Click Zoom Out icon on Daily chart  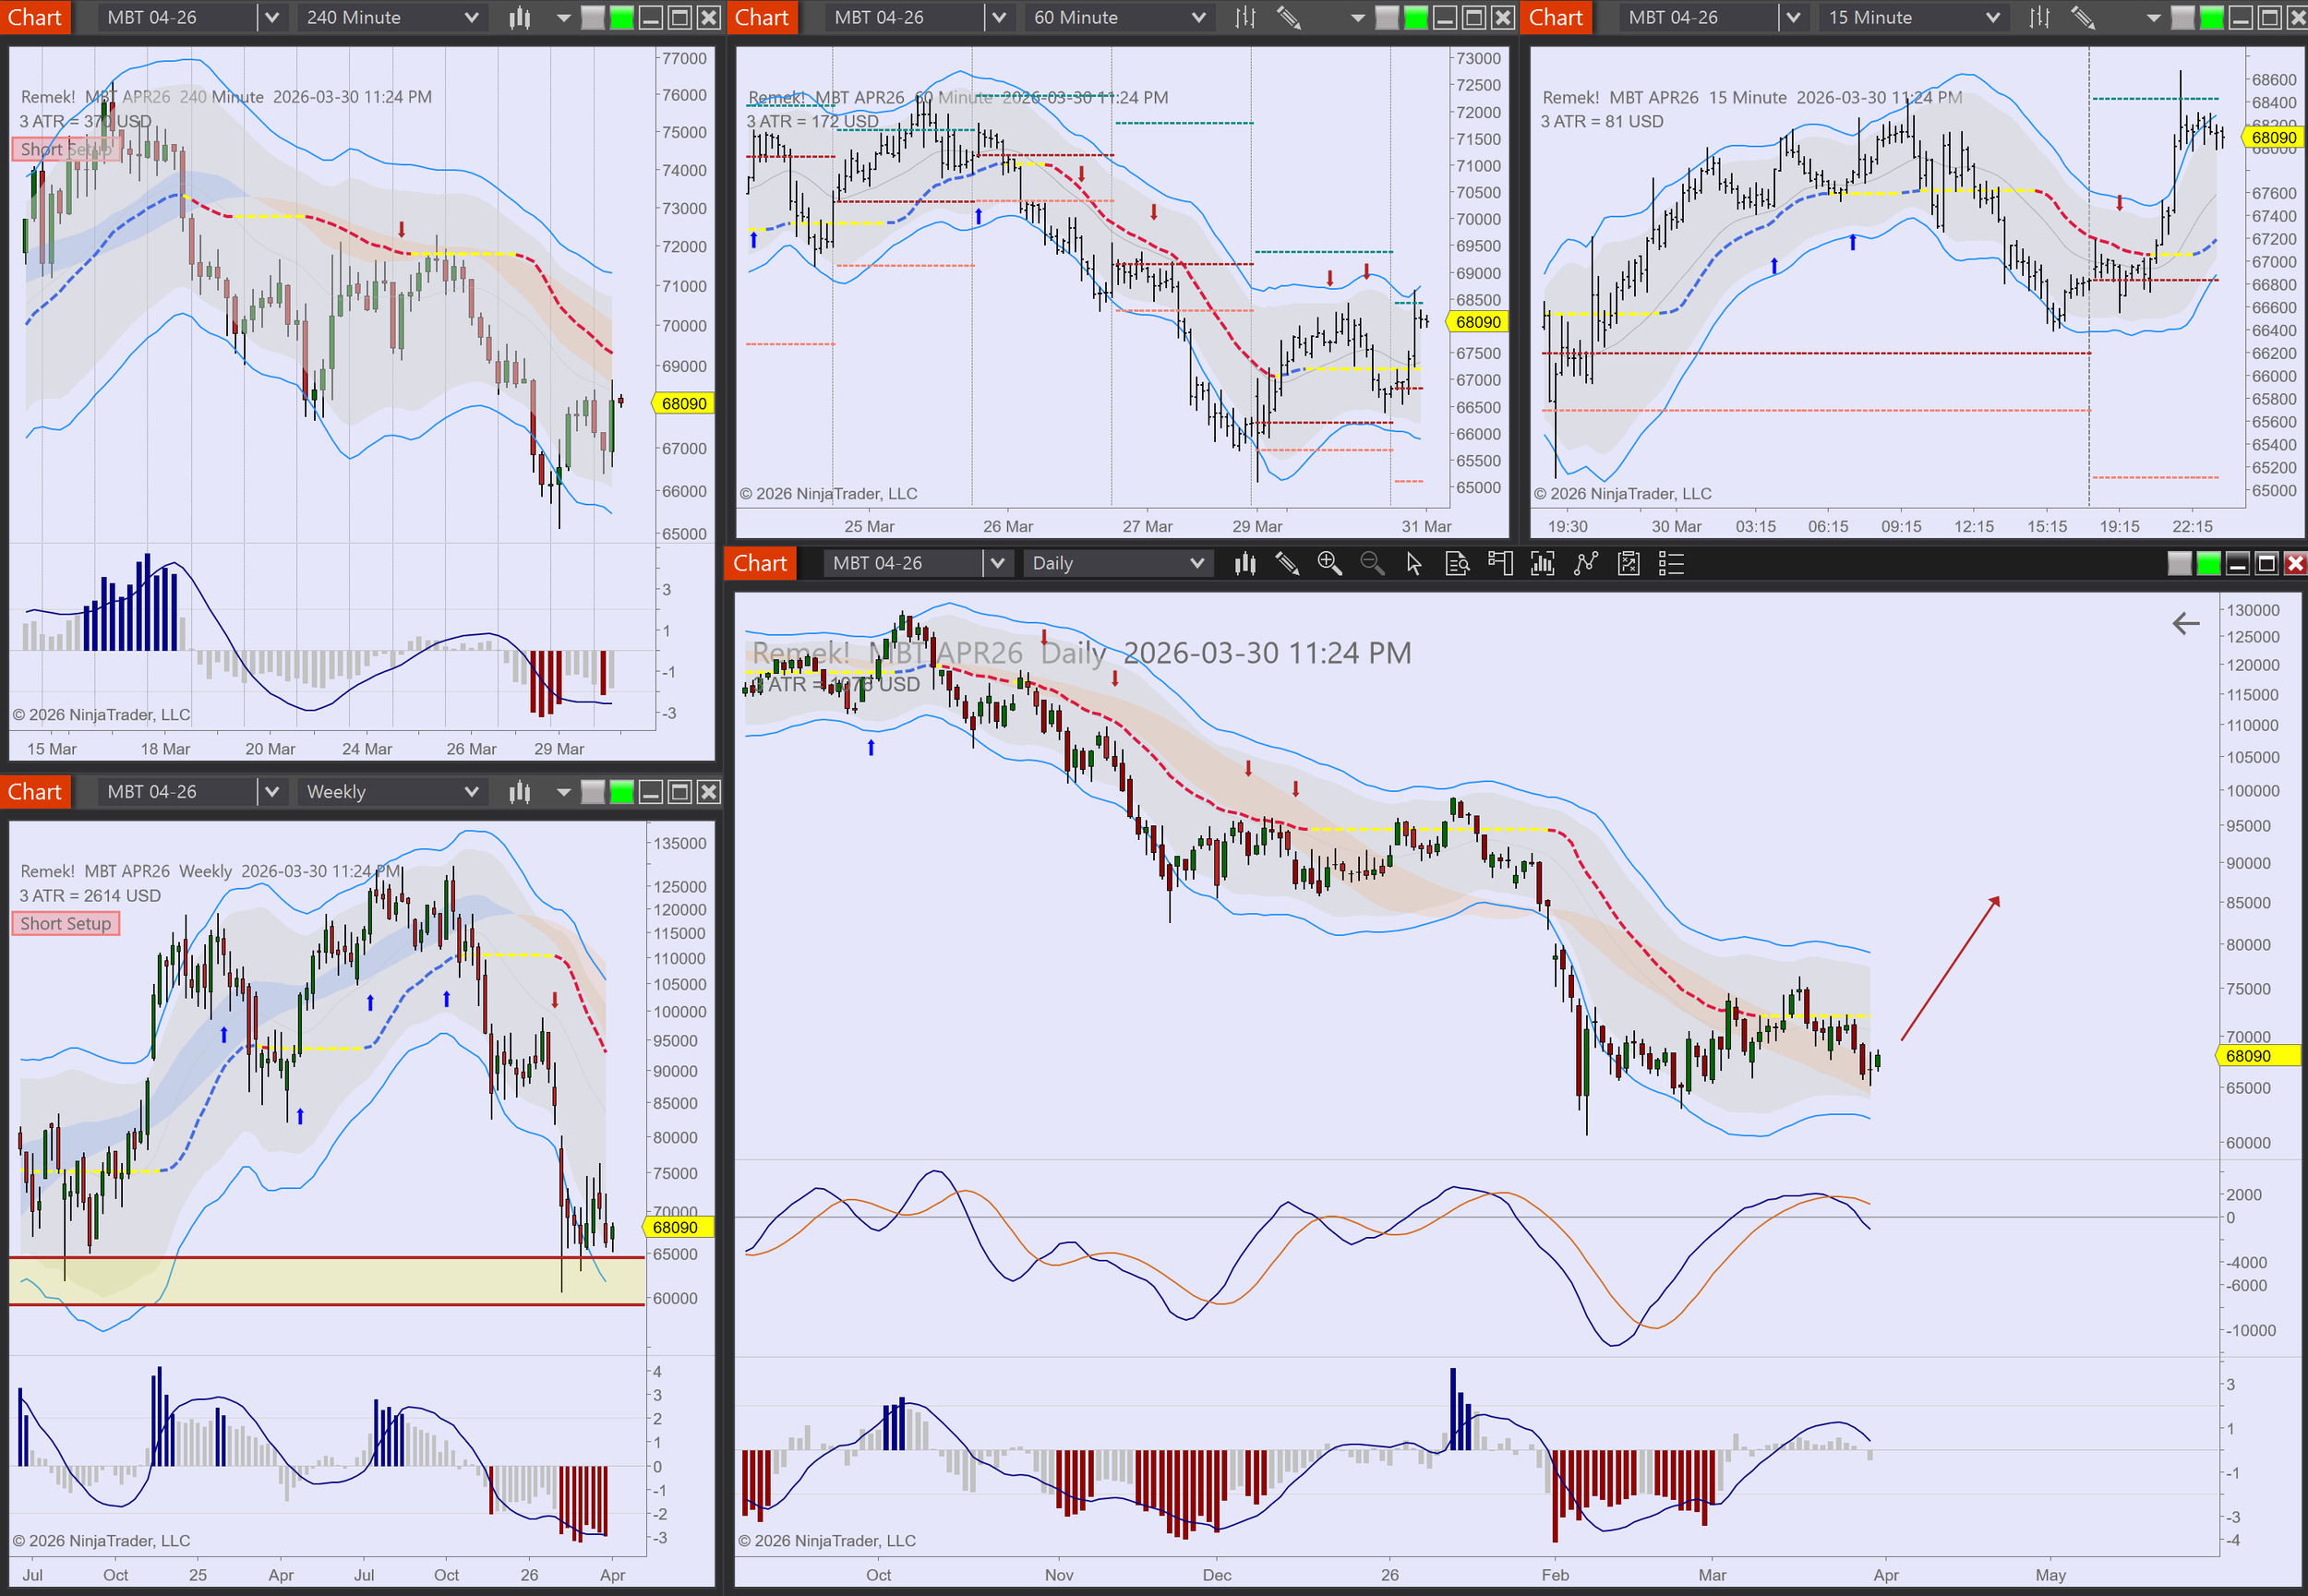[x=1372, y=564]
